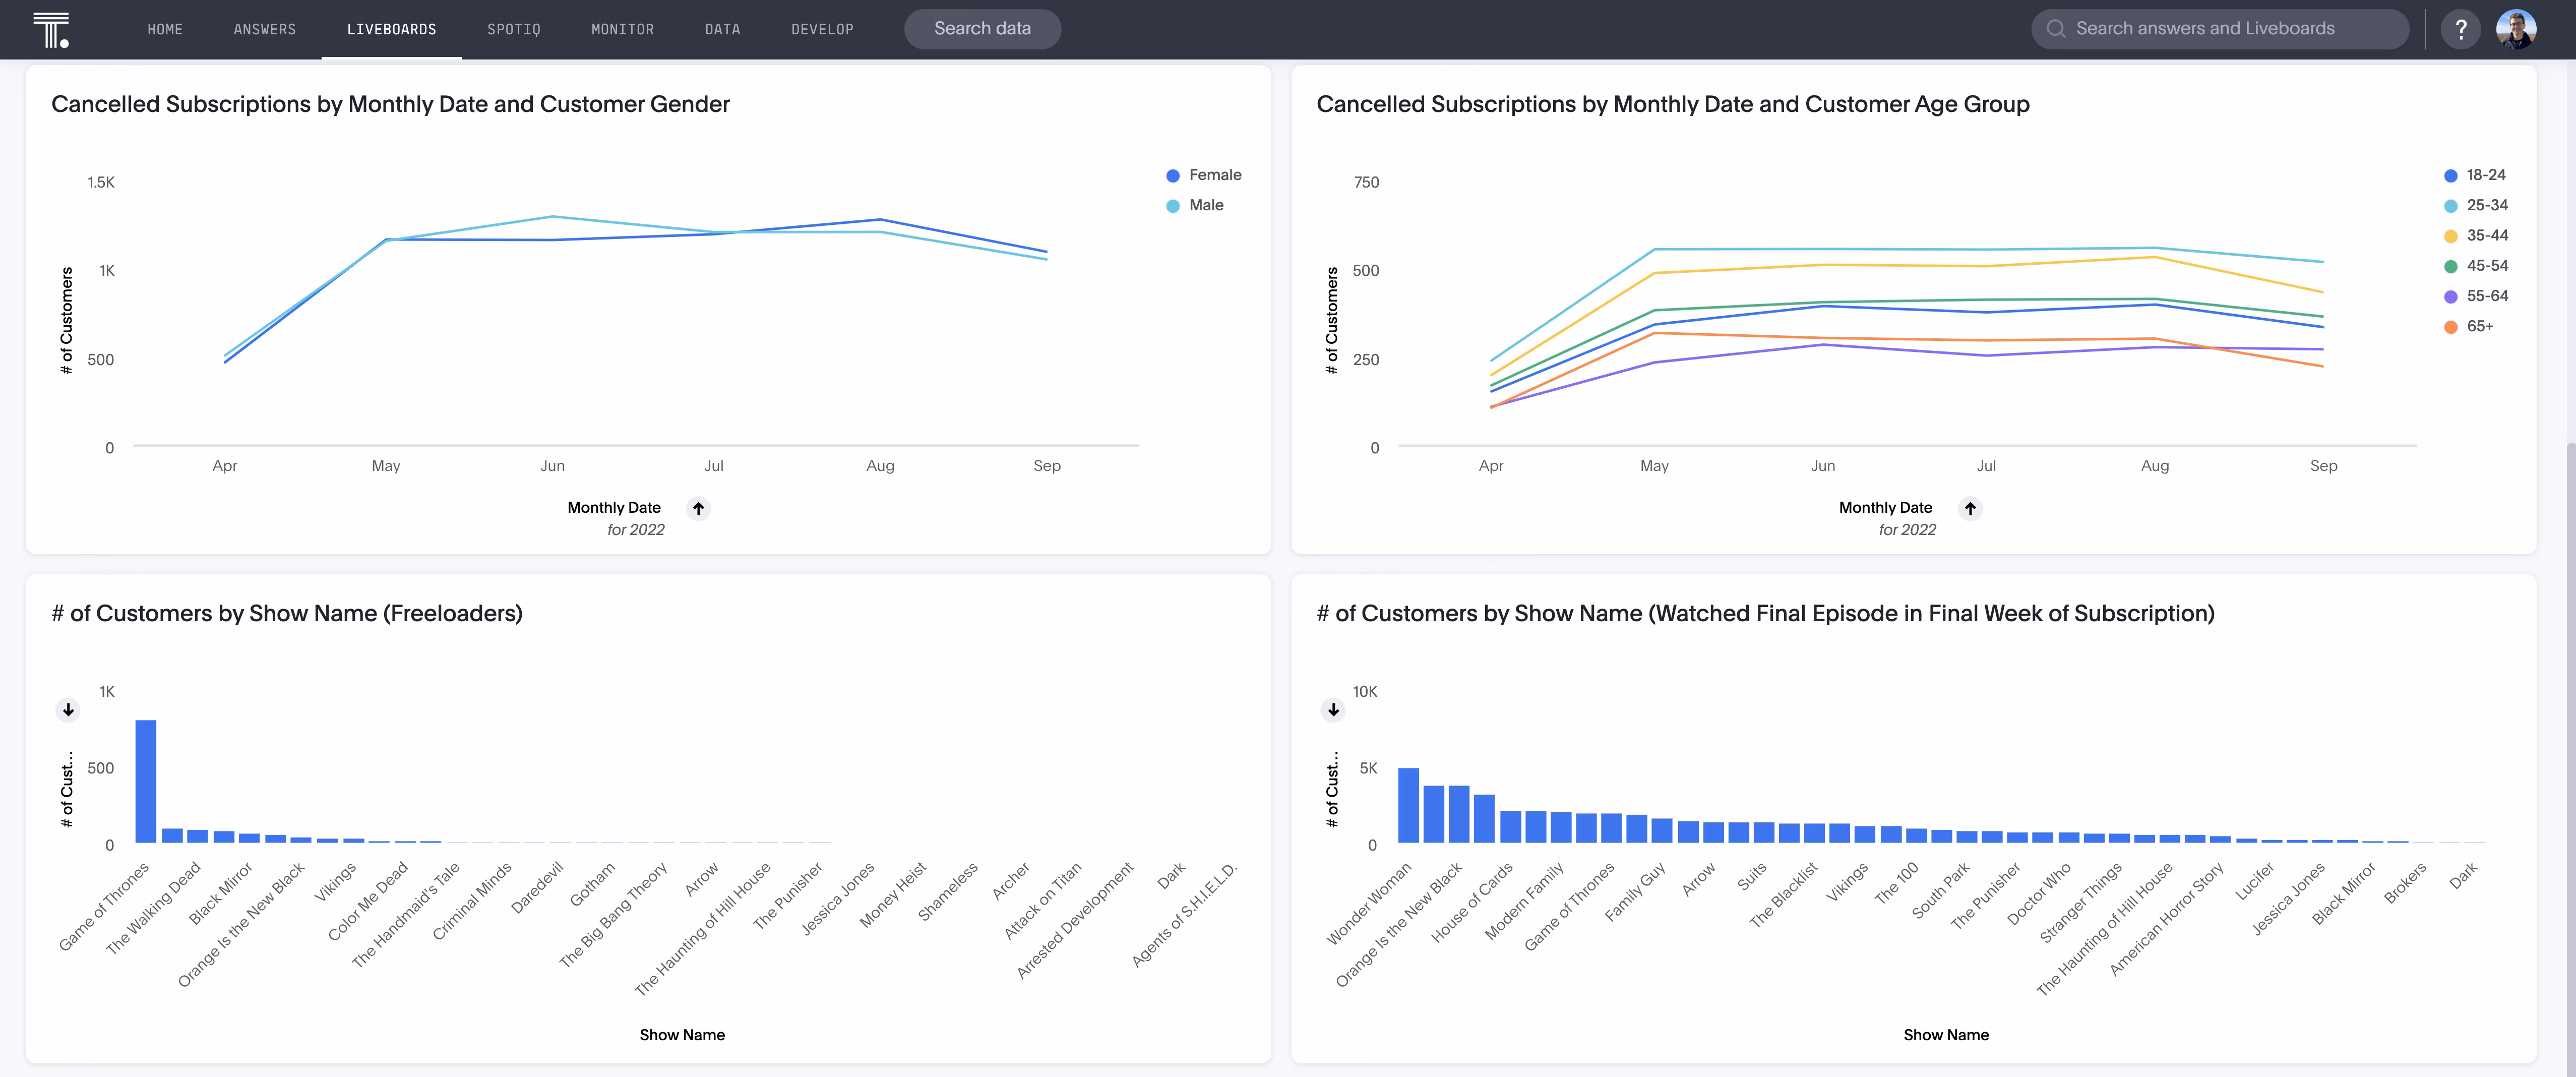Click the Criminal Minds label
The width and height of the screenshot is (2576, 1077).
point(472,901)
